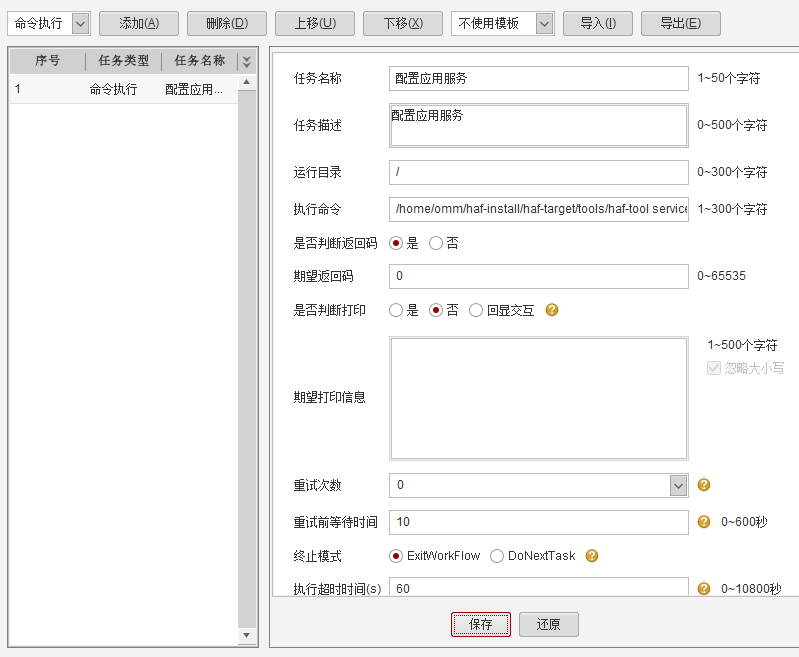This screenshot has height=657, width=799.
Task: Select 否 for 是否判断返回码
Action: [436, 243]
